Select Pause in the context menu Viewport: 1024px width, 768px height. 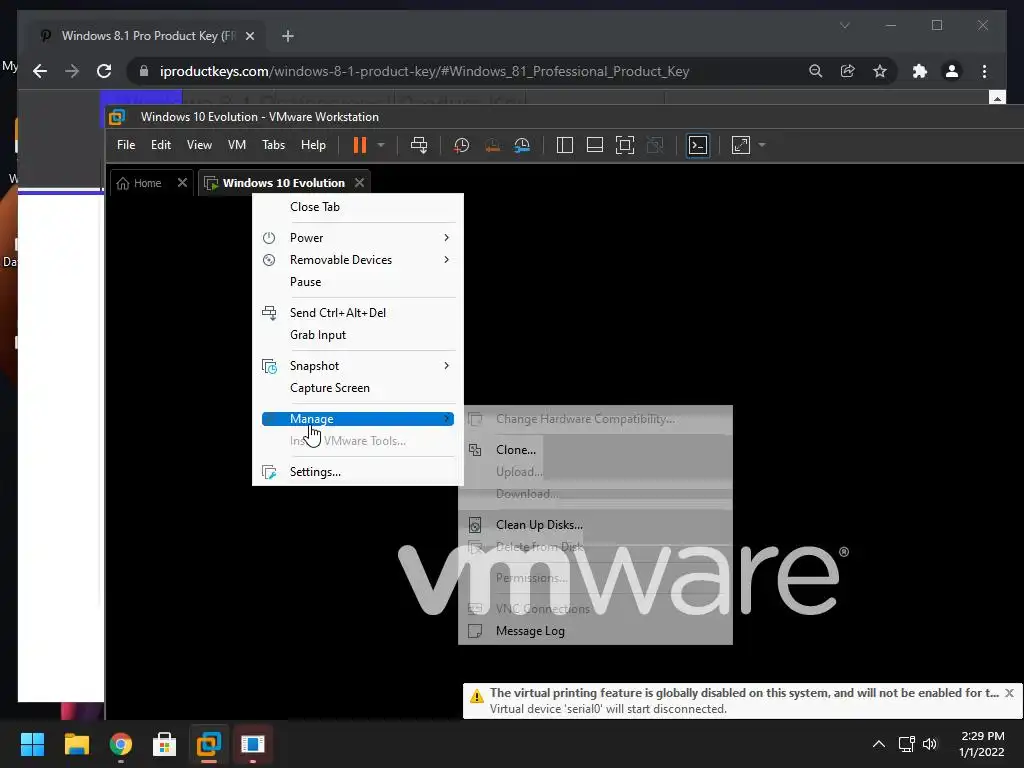[x=358, y=282]
